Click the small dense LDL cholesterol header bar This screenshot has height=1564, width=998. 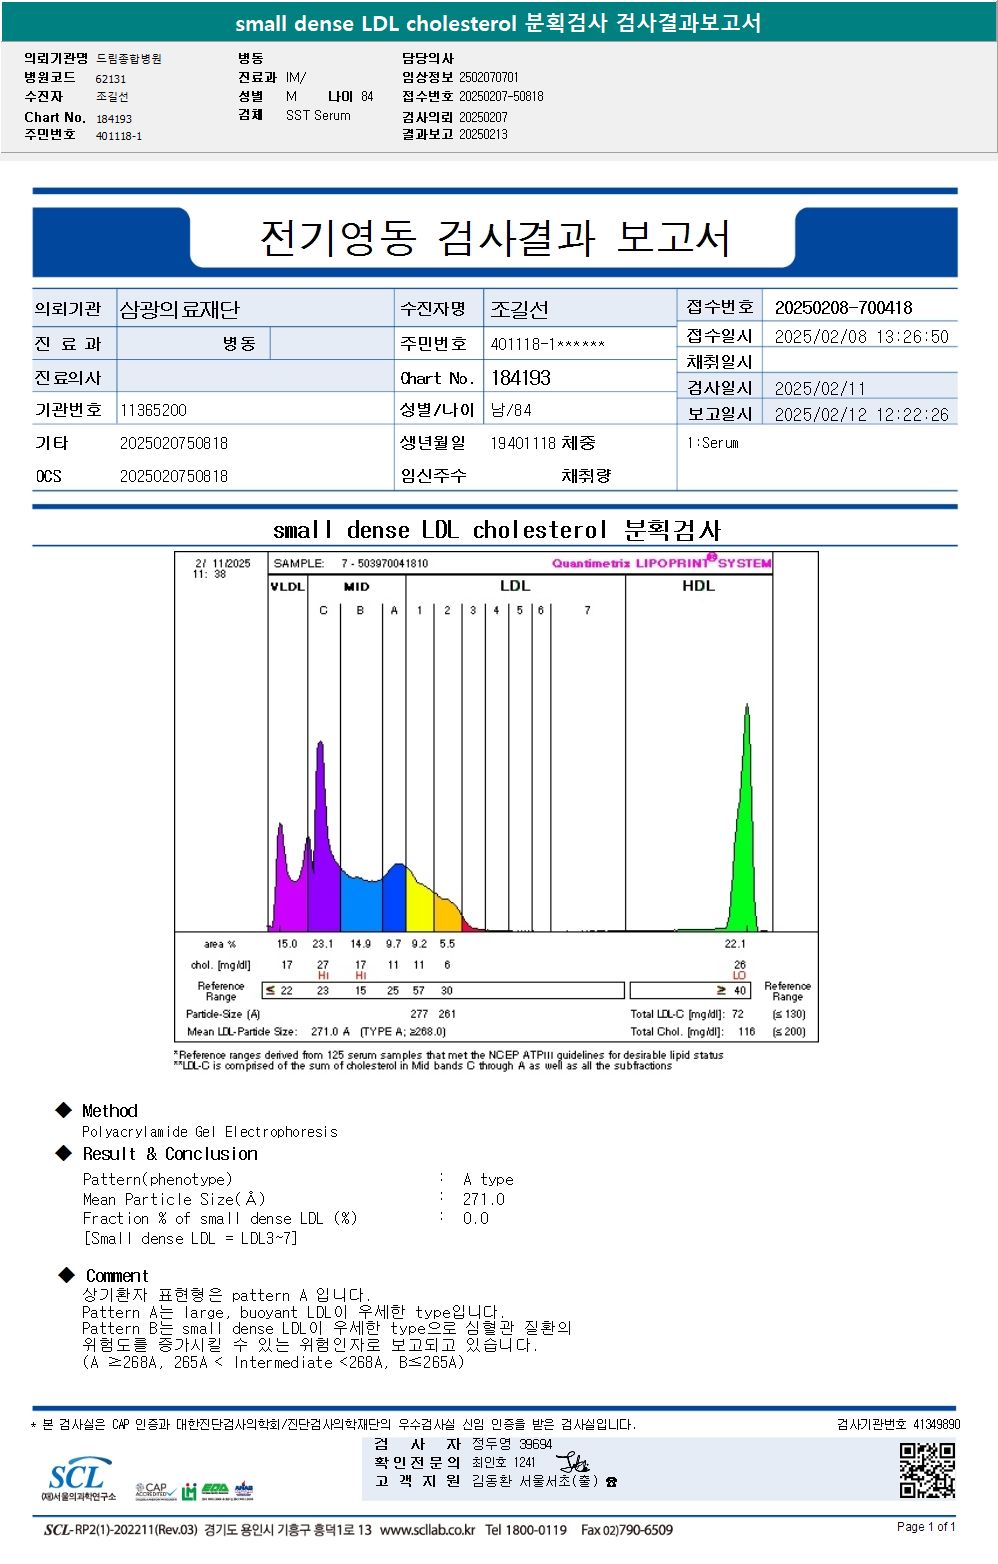pyautogui.click(x=499, y=22)
